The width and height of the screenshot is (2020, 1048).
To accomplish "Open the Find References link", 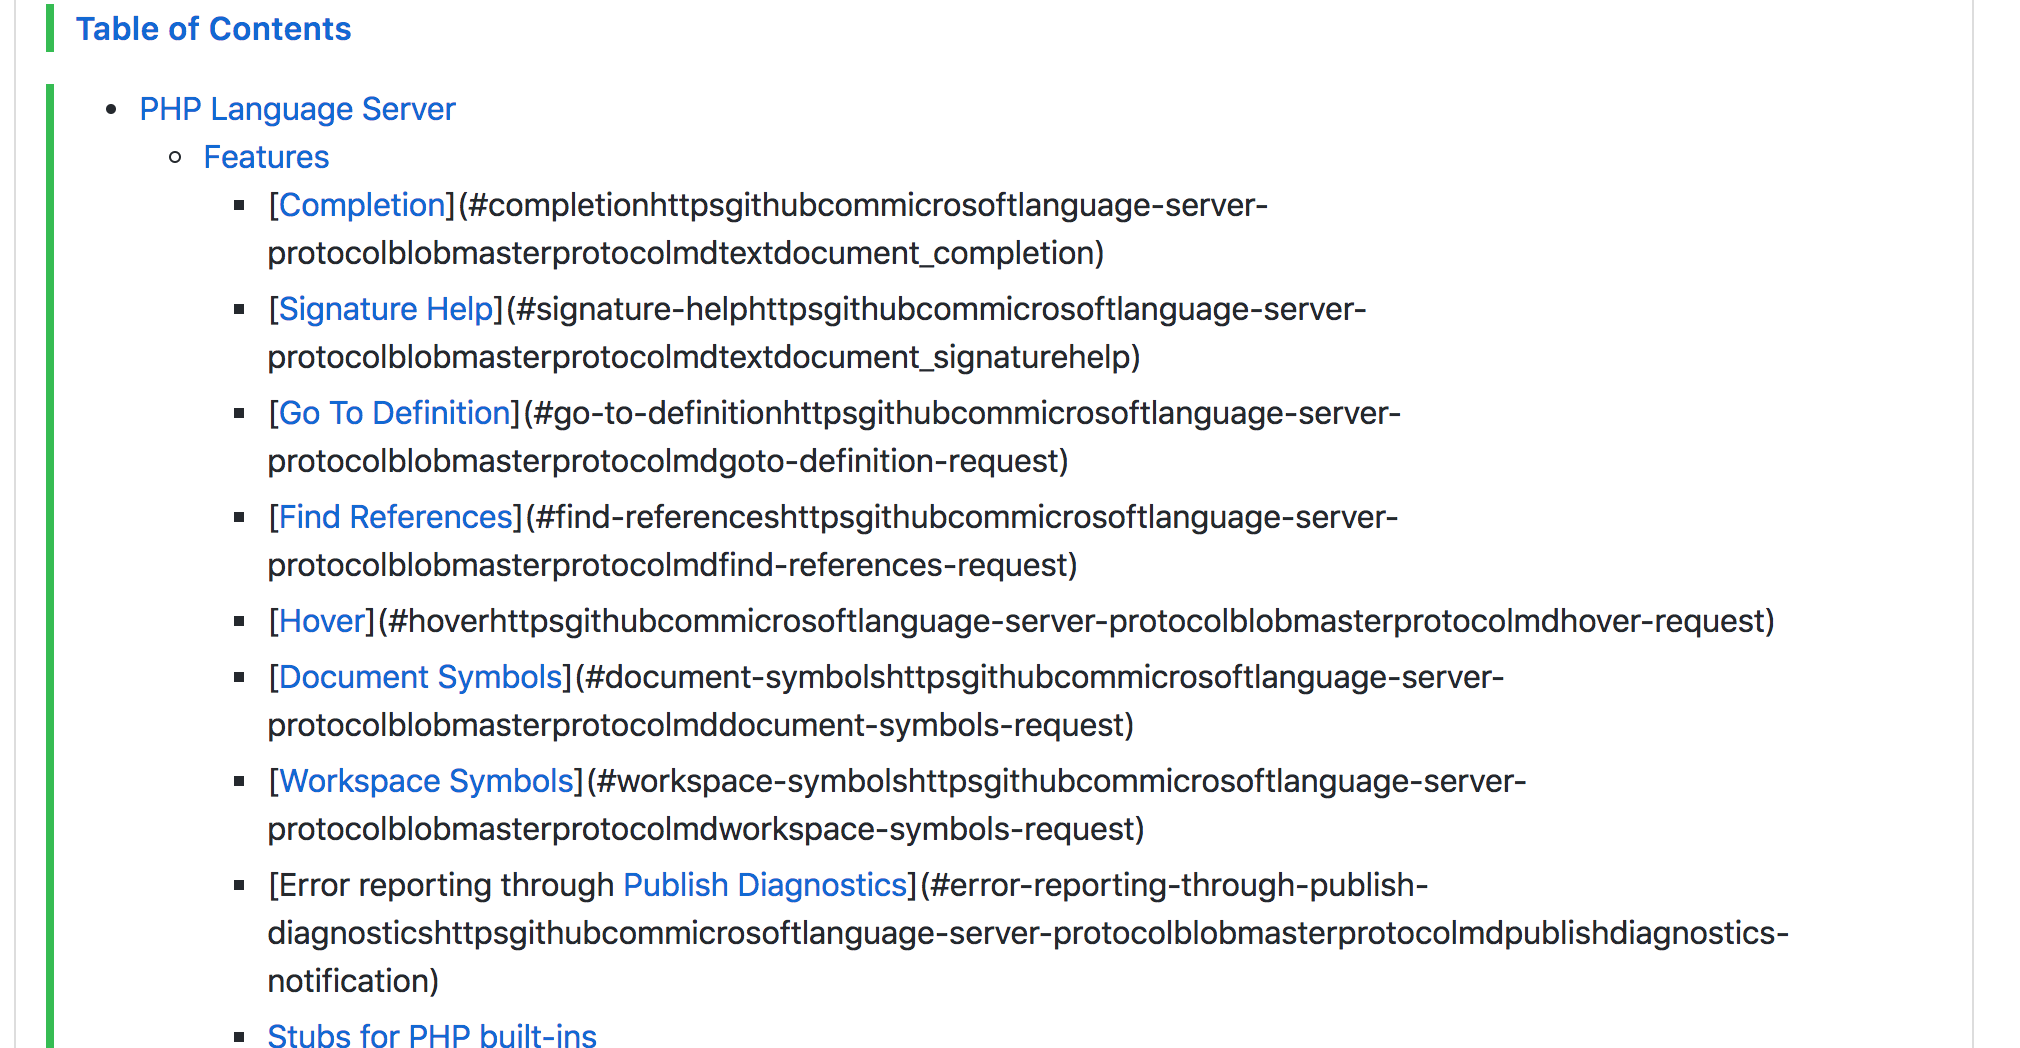I will point(396,517).
